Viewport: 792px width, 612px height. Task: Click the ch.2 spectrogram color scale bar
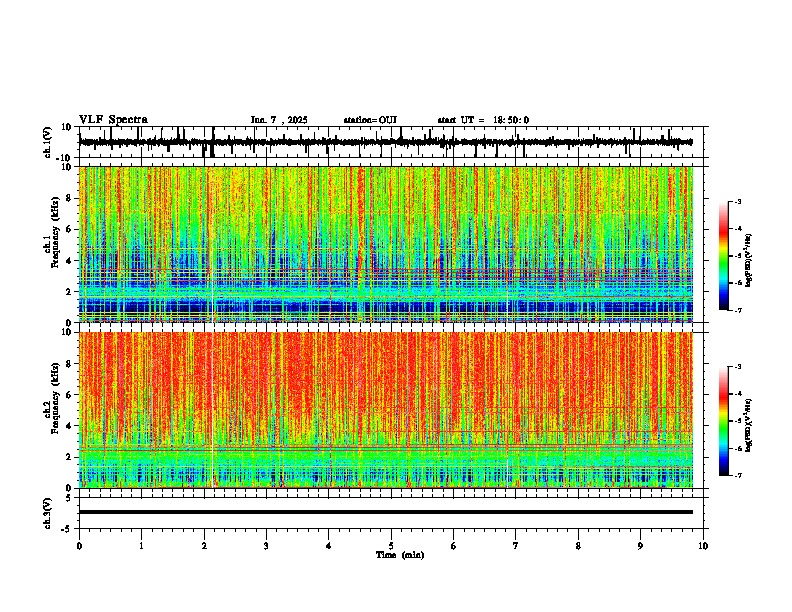[x=724, y=421]
